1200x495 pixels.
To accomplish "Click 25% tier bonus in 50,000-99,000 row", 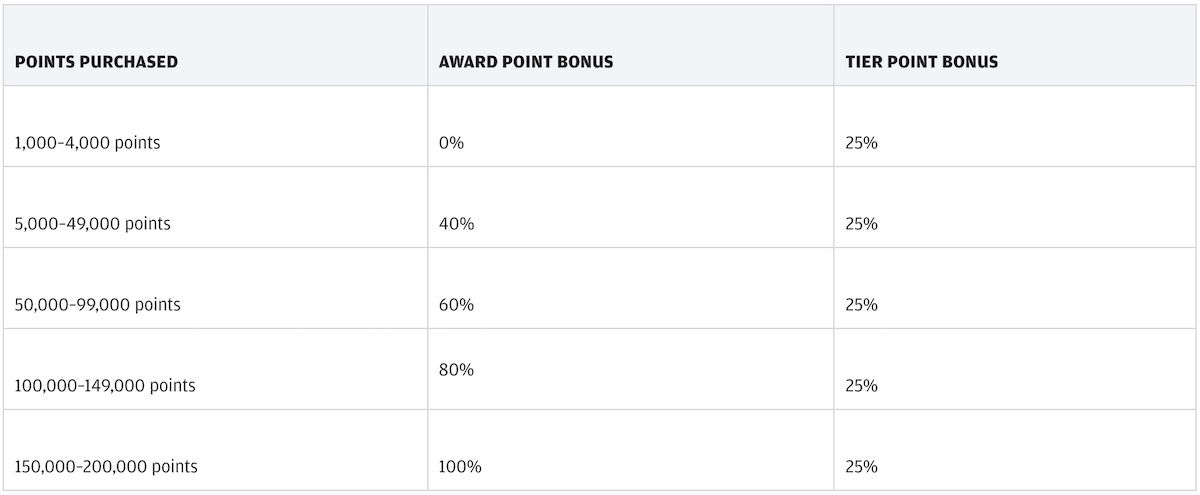I will [861, 305].
